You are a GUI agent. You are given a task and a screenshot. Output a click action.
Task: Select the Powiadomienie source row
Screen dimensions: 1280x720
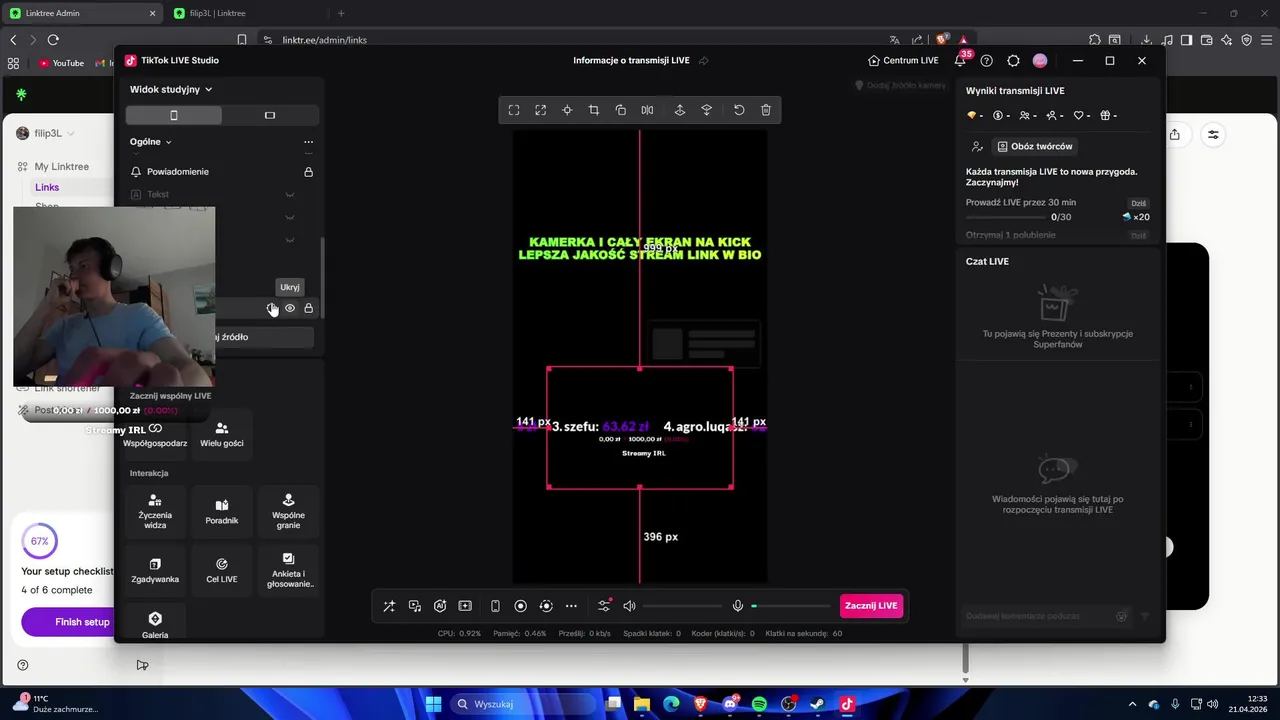pos(222,172)
